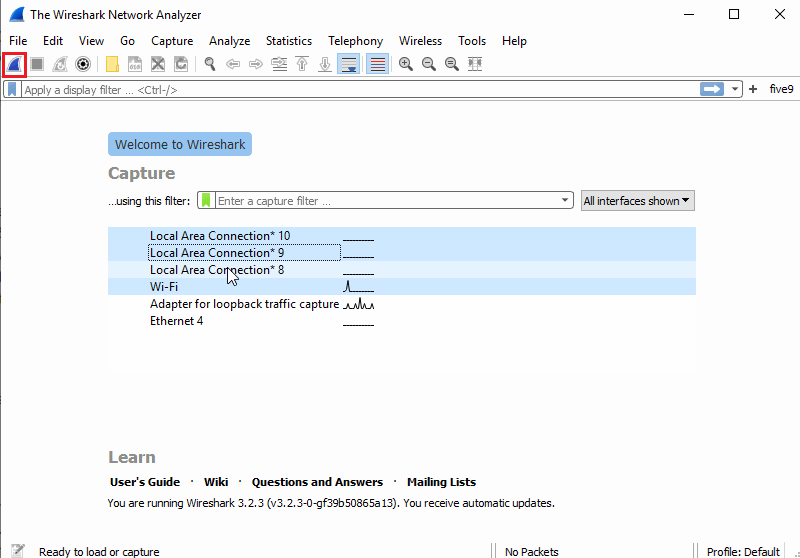
Task: Open the User's Guide link
Action: click(x=145, y=482)
